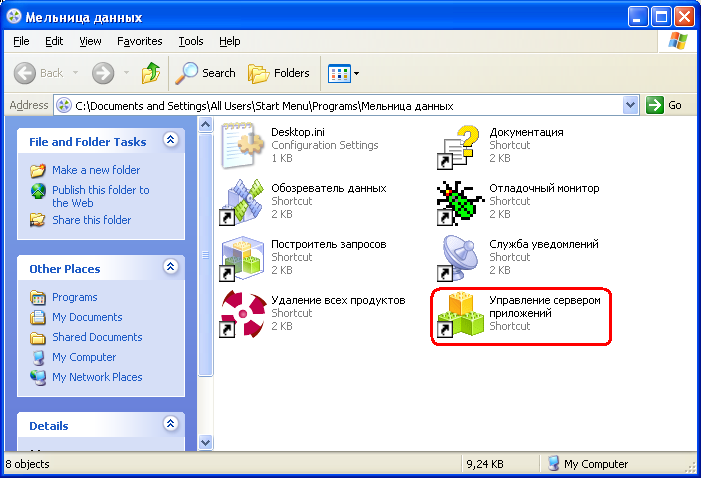Collapse the File and Folder Tasks panel
The image size is (701, 478).
click(x=170, y=141)
